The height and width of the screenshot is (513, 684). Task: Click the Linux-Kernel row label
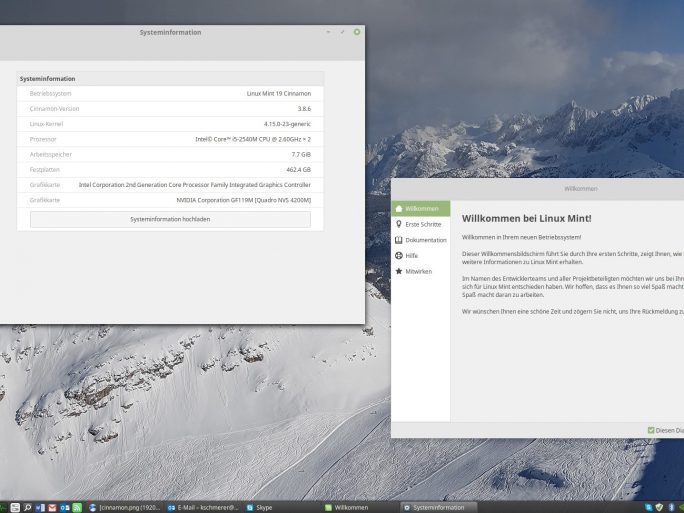(46, 124)
